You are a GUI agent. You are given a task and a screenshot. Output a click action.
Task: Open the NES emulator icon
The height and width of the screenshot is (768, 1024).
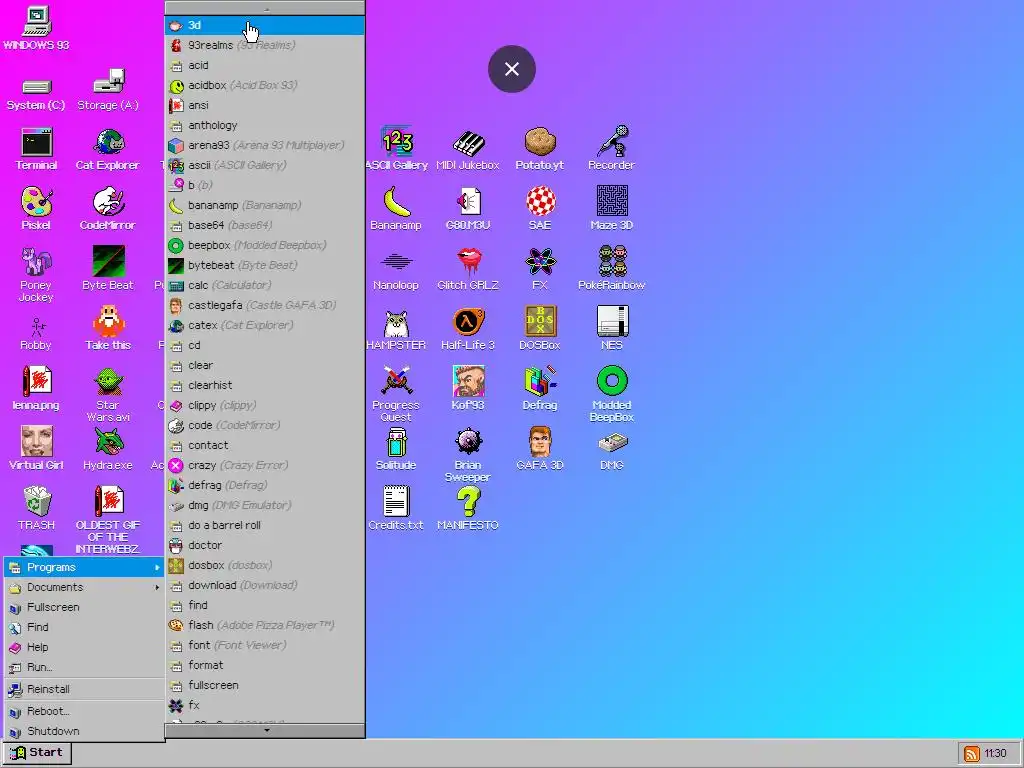tap(611, 328)
